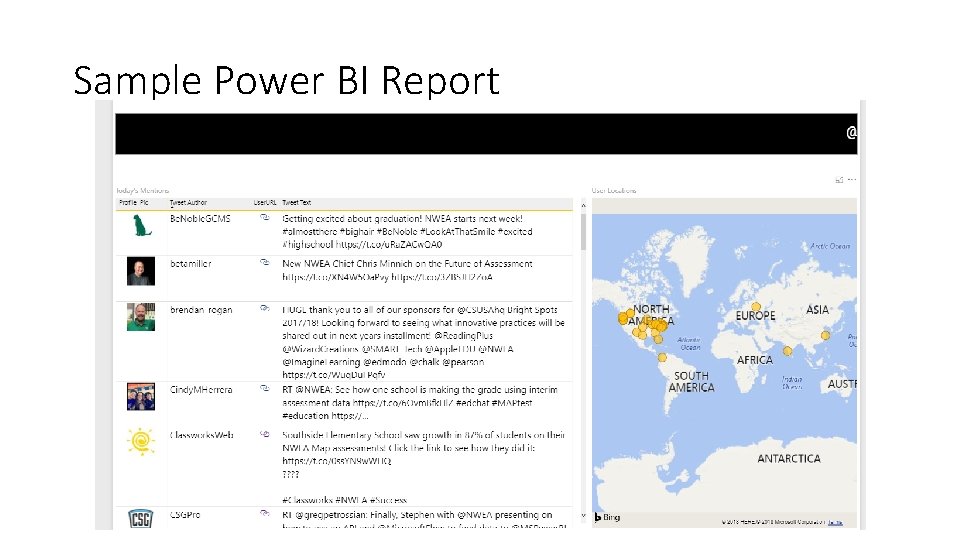Click the ANTARCTICA map label
This screenshot has height=540, width=960.
pos(789,459)
